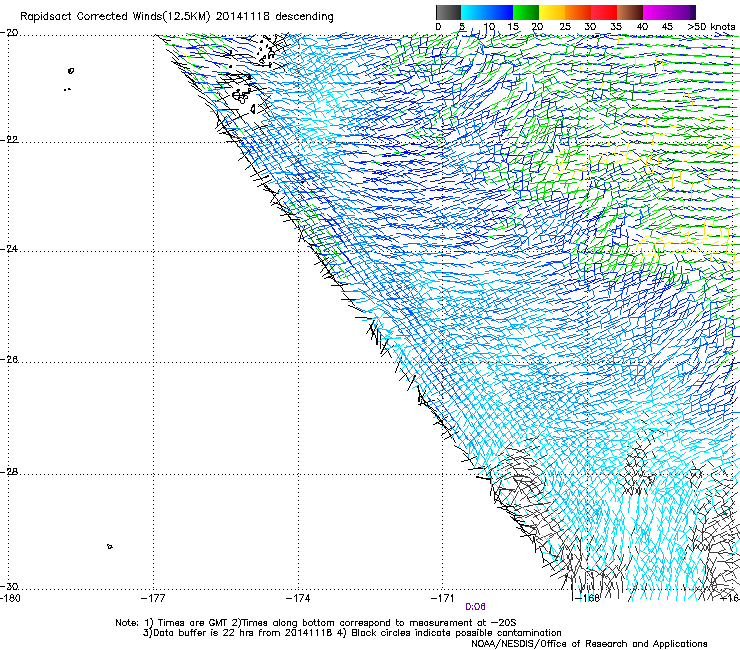Click the 'NOAA/NESDIS/Office of Research and Applications' credit
The height and width of the screenshot is (650, 740).
(x=589, y=644)
